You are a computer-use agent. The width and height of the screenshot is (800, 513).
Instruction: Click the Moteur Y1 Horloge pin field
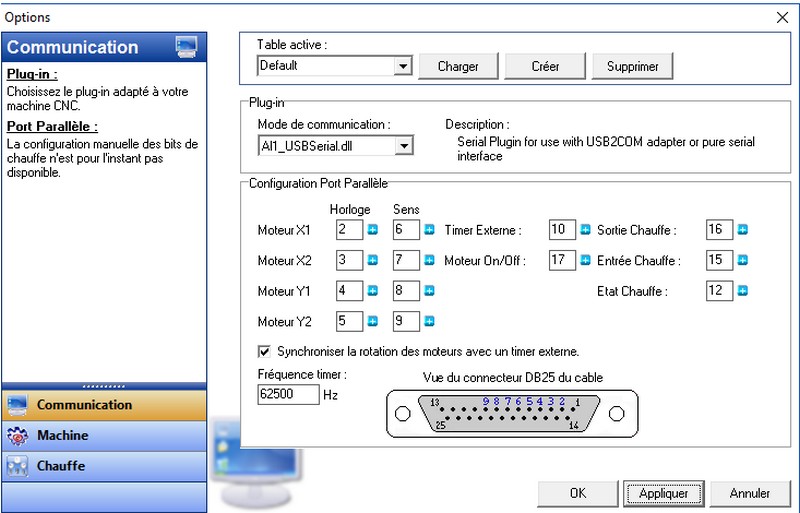349,291
